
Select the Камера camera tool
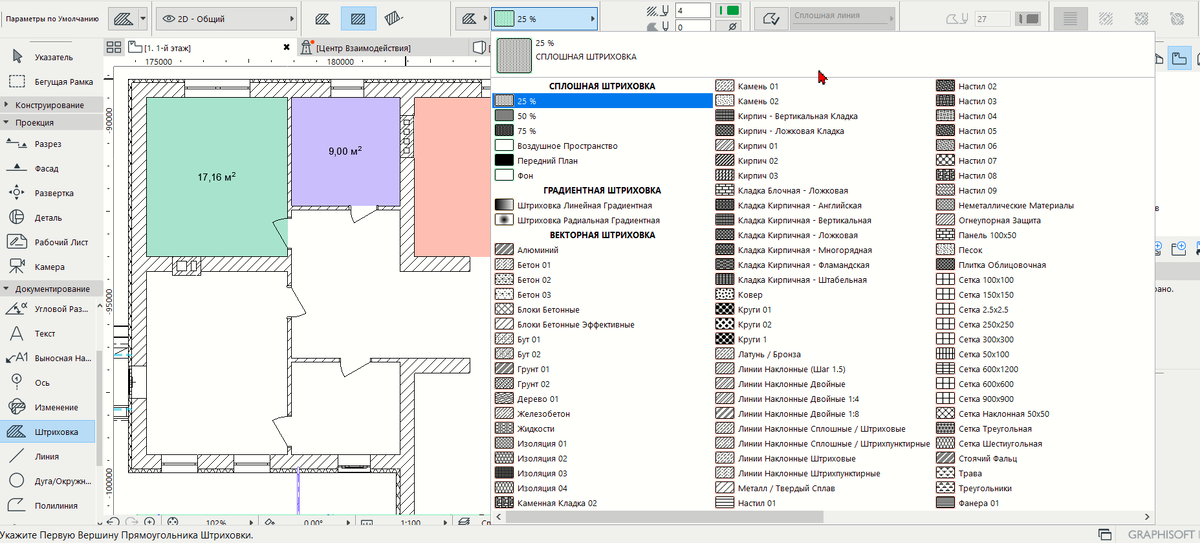pyautogui.click(x=48, y=267)
